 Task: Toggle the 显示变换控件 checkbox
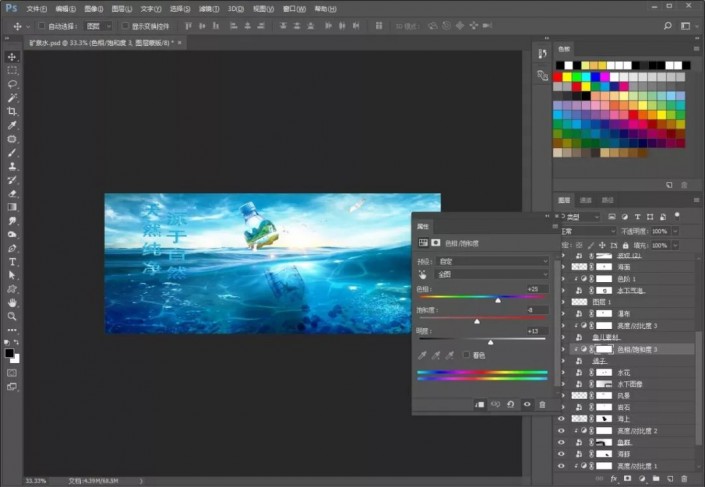coord(125,26)
